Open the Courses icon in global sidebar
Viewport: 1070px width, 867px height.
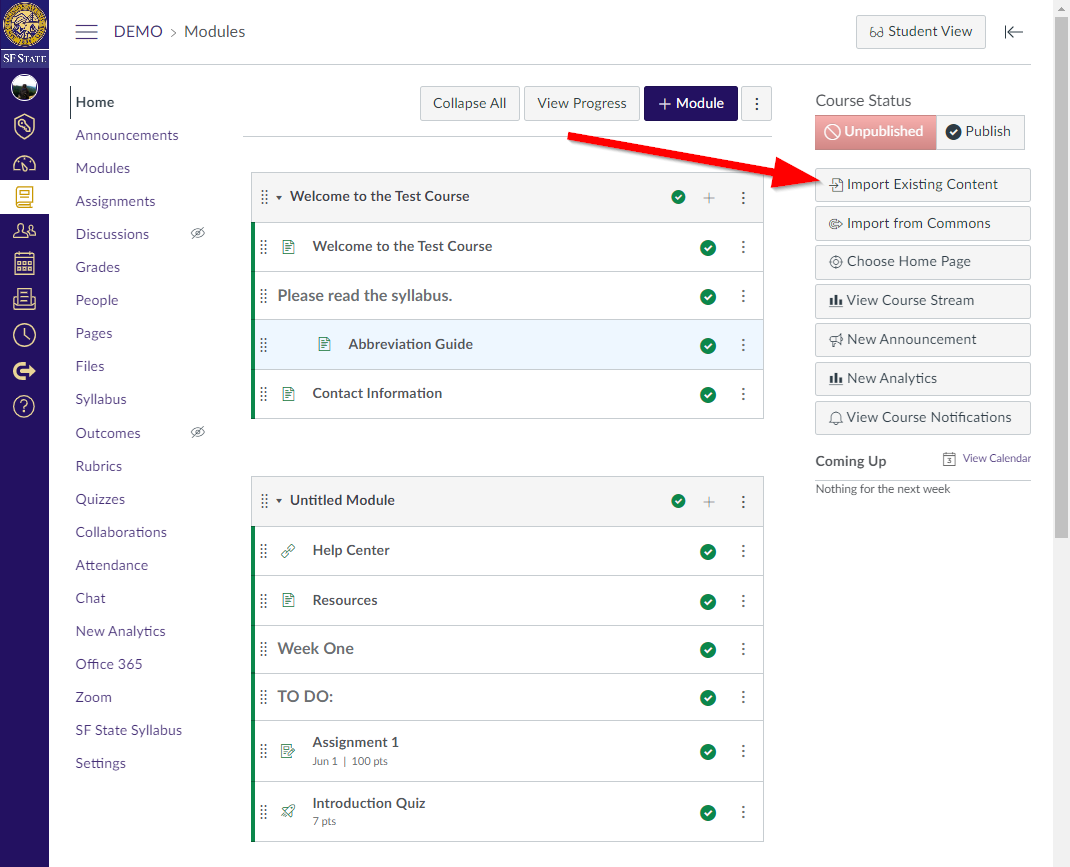pos(24,197)
